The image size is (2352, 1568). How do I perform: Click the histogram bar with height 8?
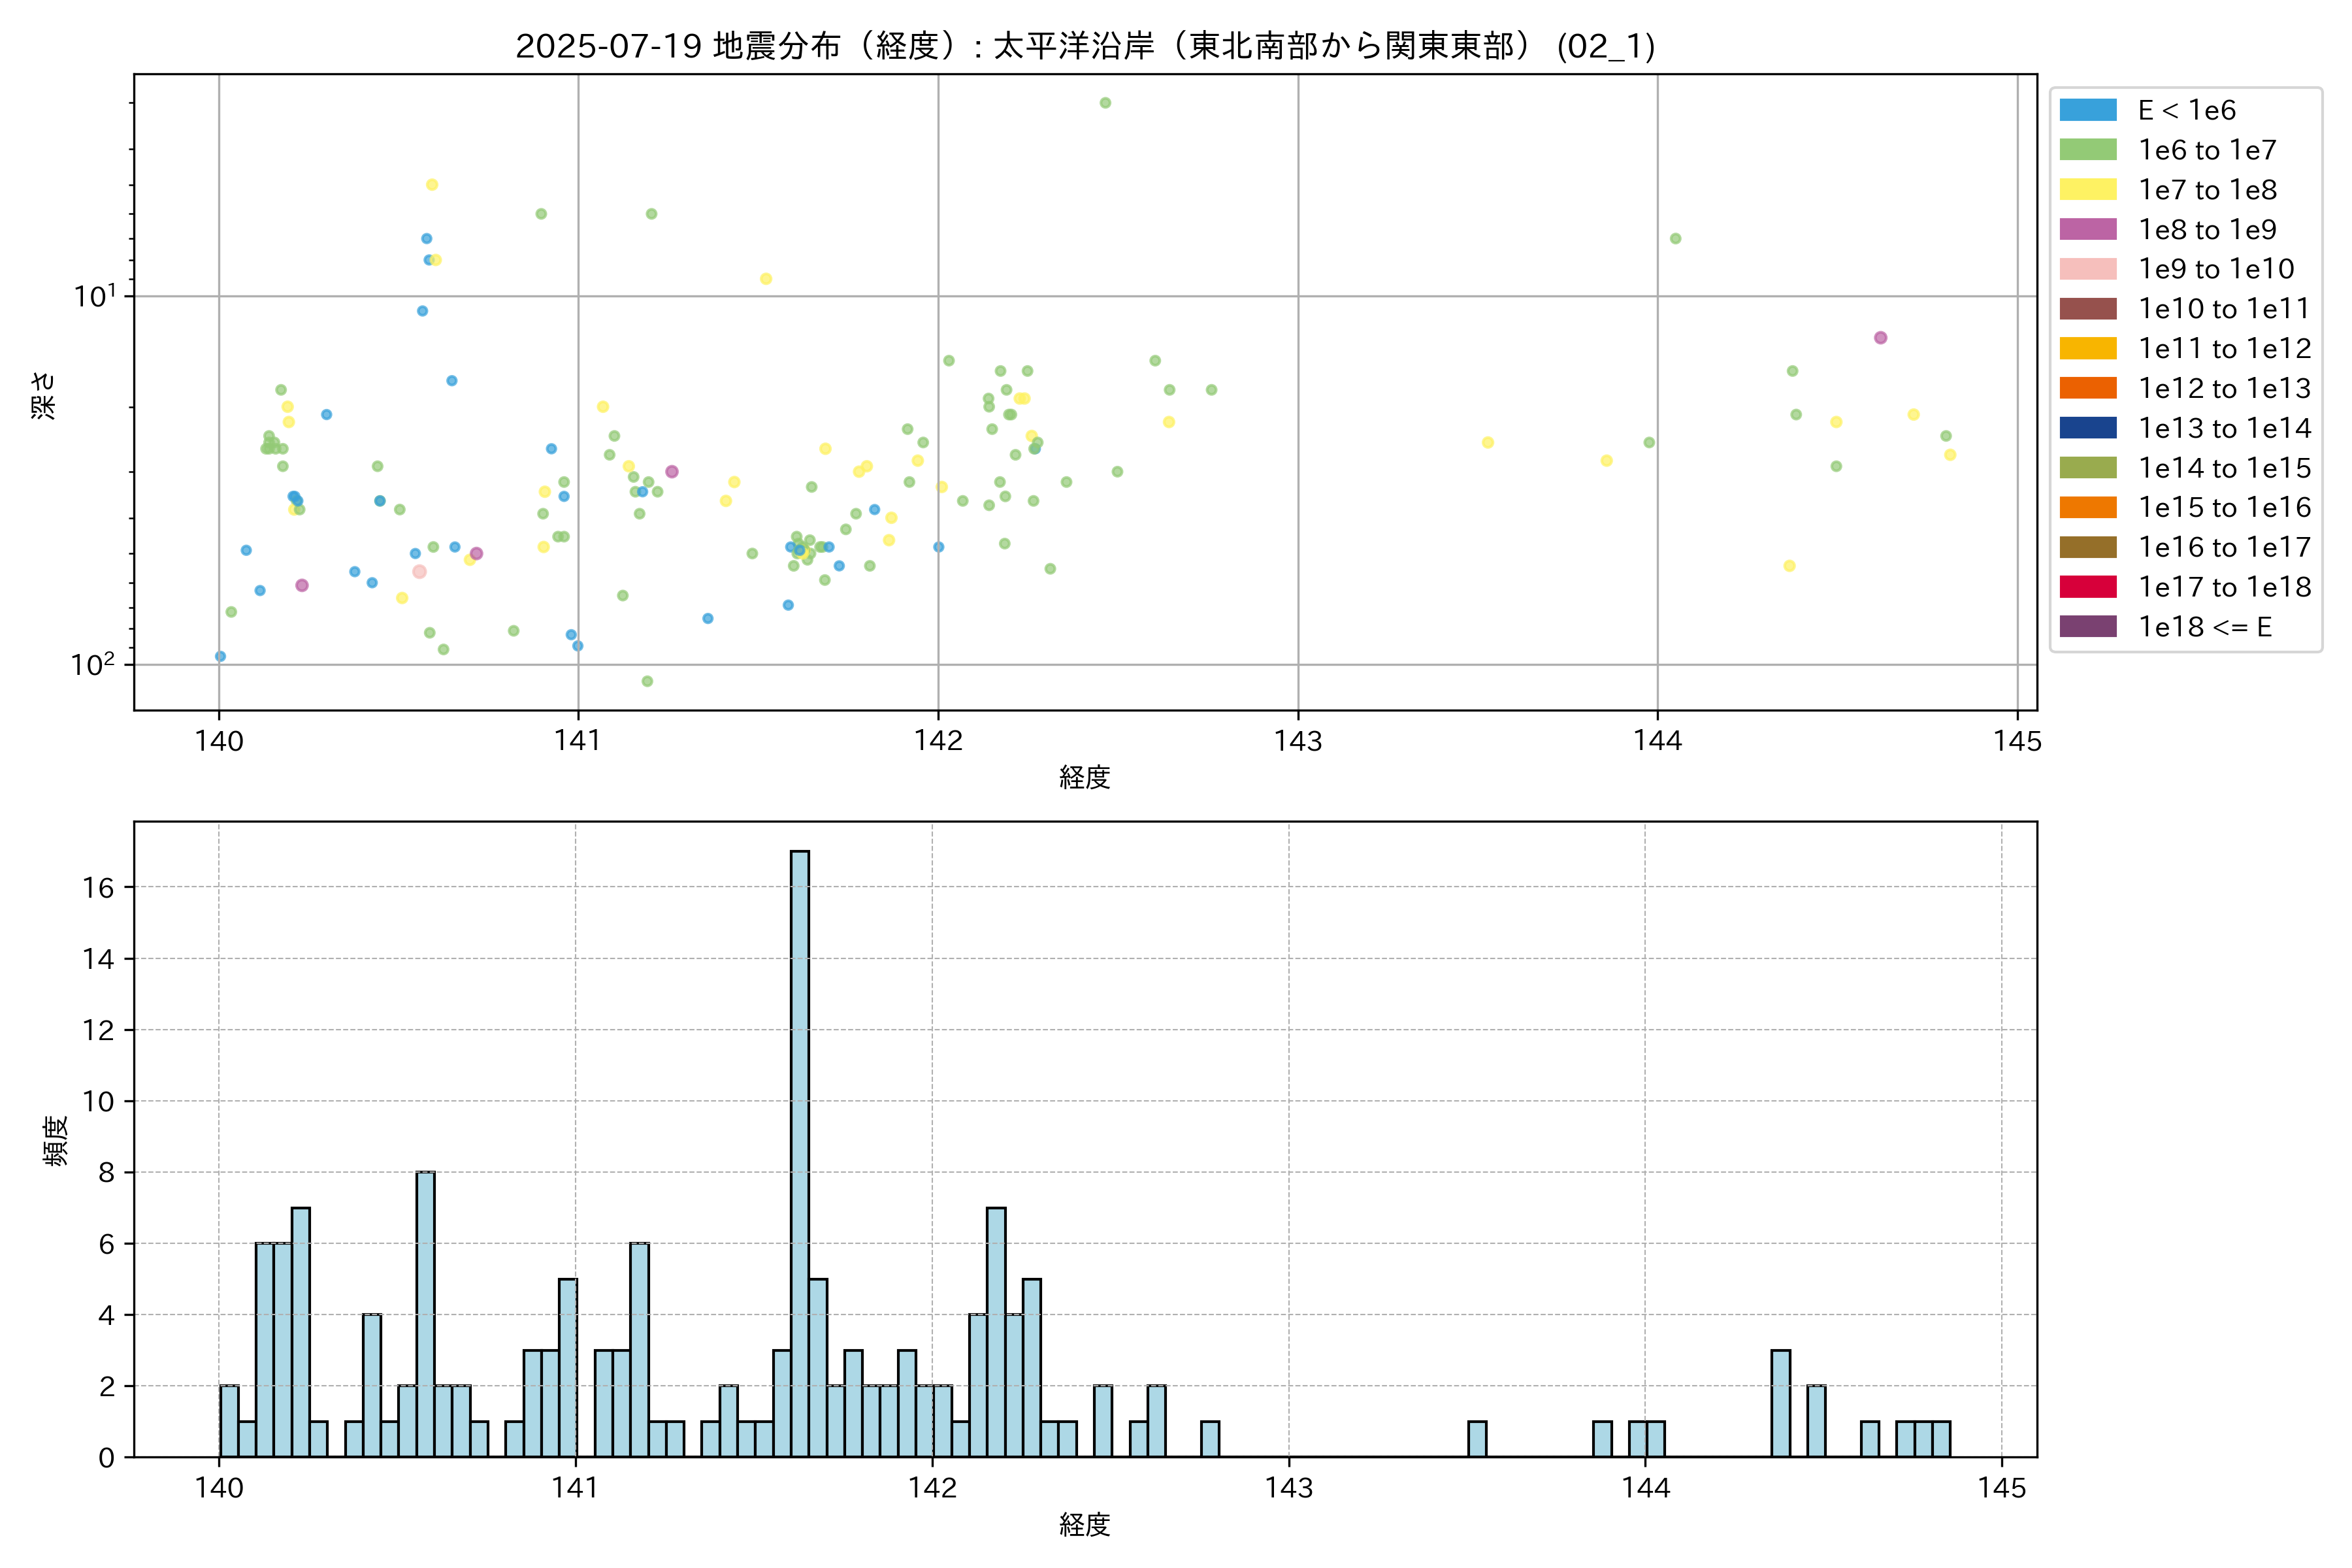click(425, 1314)
